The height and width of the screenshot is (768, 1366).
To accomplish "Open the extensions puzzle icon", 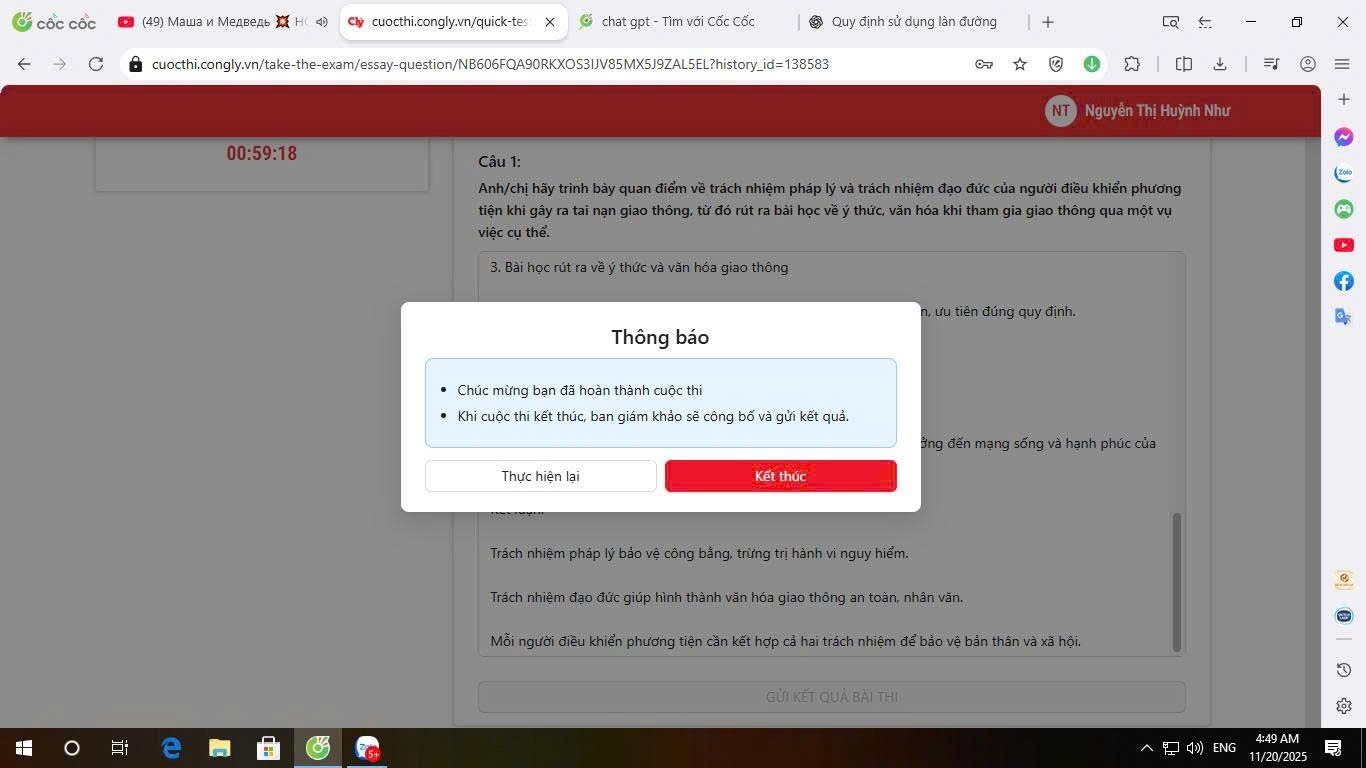I will click(1132, 64).
